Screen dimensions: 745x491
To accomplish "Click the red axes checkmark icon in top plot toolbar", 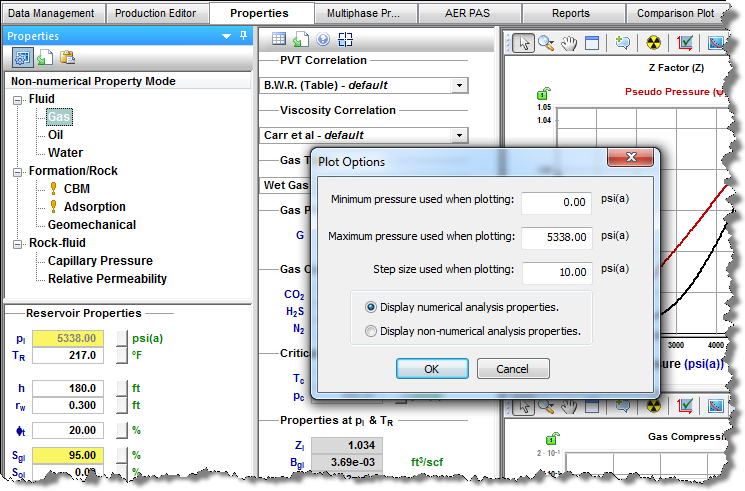I will (685, 43).
